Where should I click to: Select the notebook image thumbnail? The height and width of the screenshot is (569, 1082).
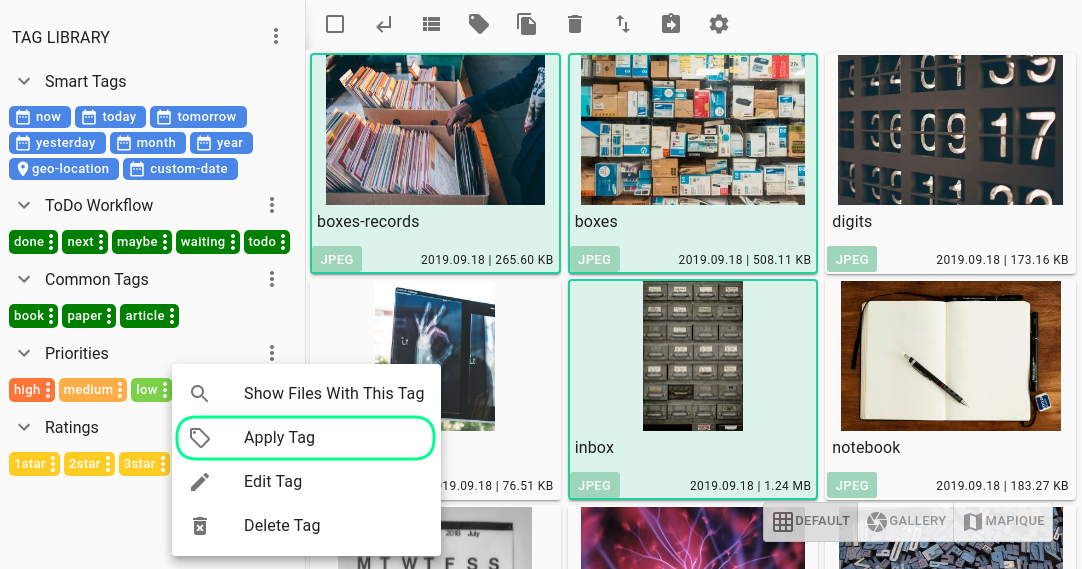click(x=950, y=356)
